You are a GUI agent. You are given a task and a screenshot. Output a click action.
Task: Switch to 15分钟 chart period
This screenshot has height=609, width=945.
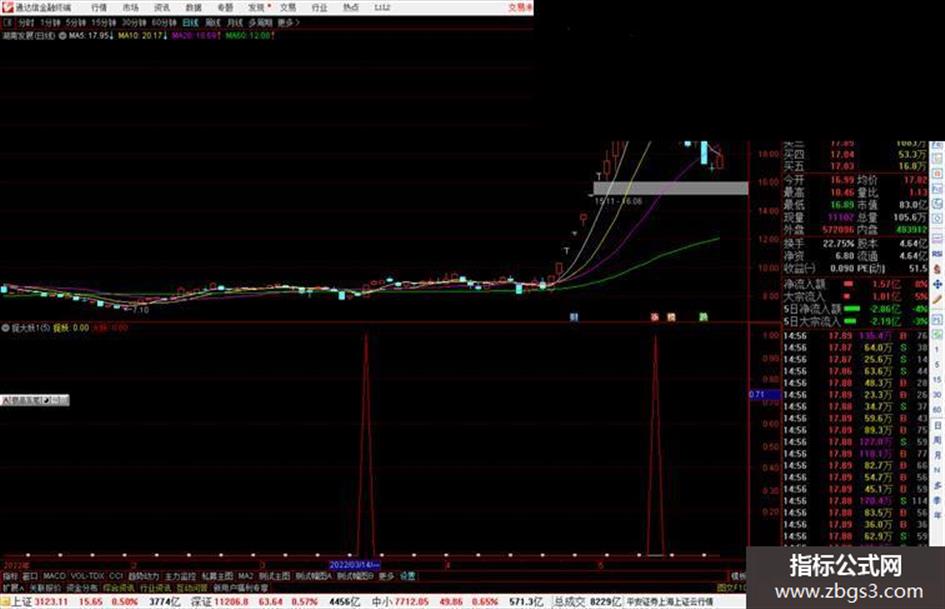coord(104,22)
